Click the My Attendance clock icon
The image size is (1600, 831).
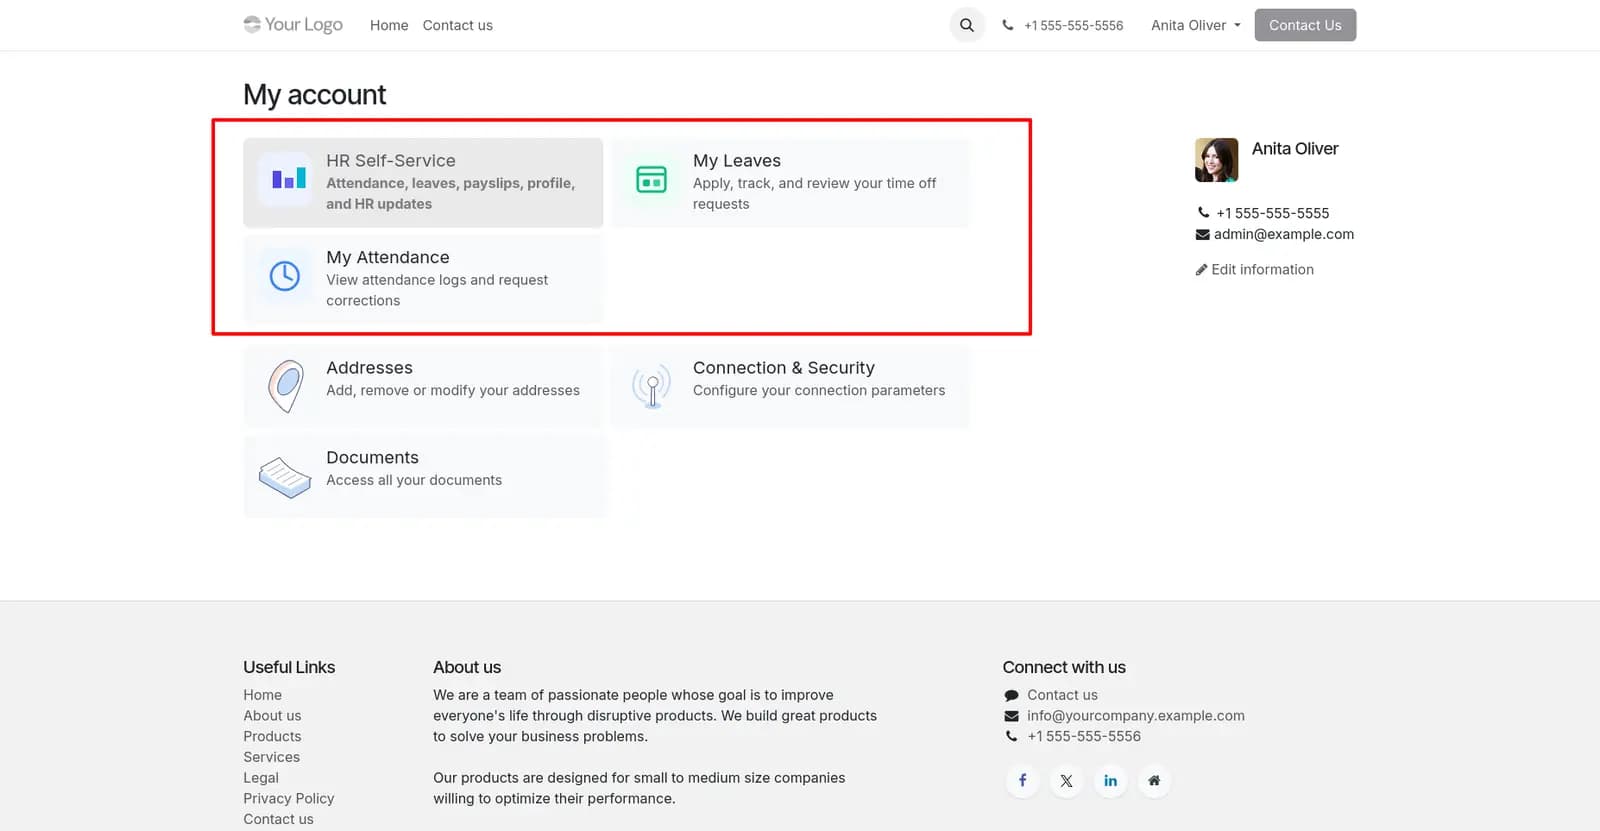click(x=285, y=276)
